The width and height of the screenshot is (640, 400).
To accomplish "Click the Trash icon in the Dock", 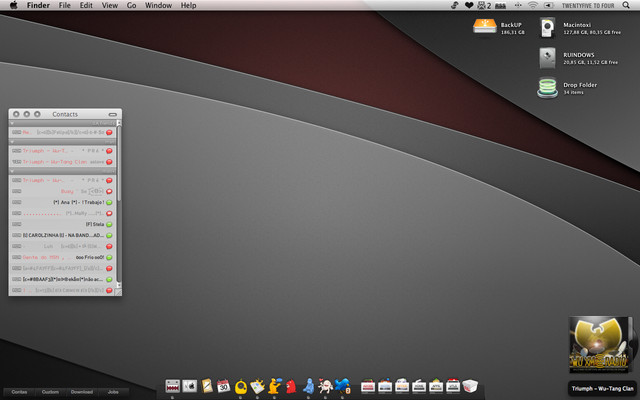I will pyautogui.click(x=471, y=385).
